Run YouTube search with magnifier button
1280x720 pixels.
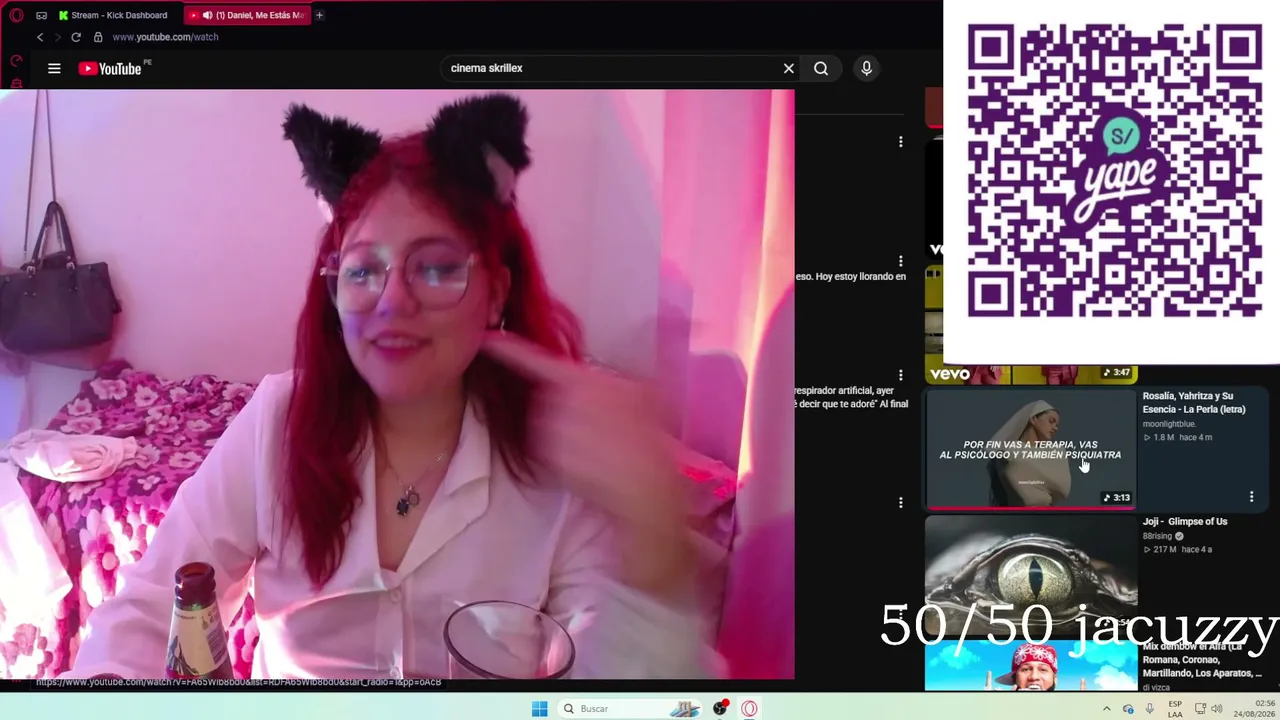pos(821,68)
